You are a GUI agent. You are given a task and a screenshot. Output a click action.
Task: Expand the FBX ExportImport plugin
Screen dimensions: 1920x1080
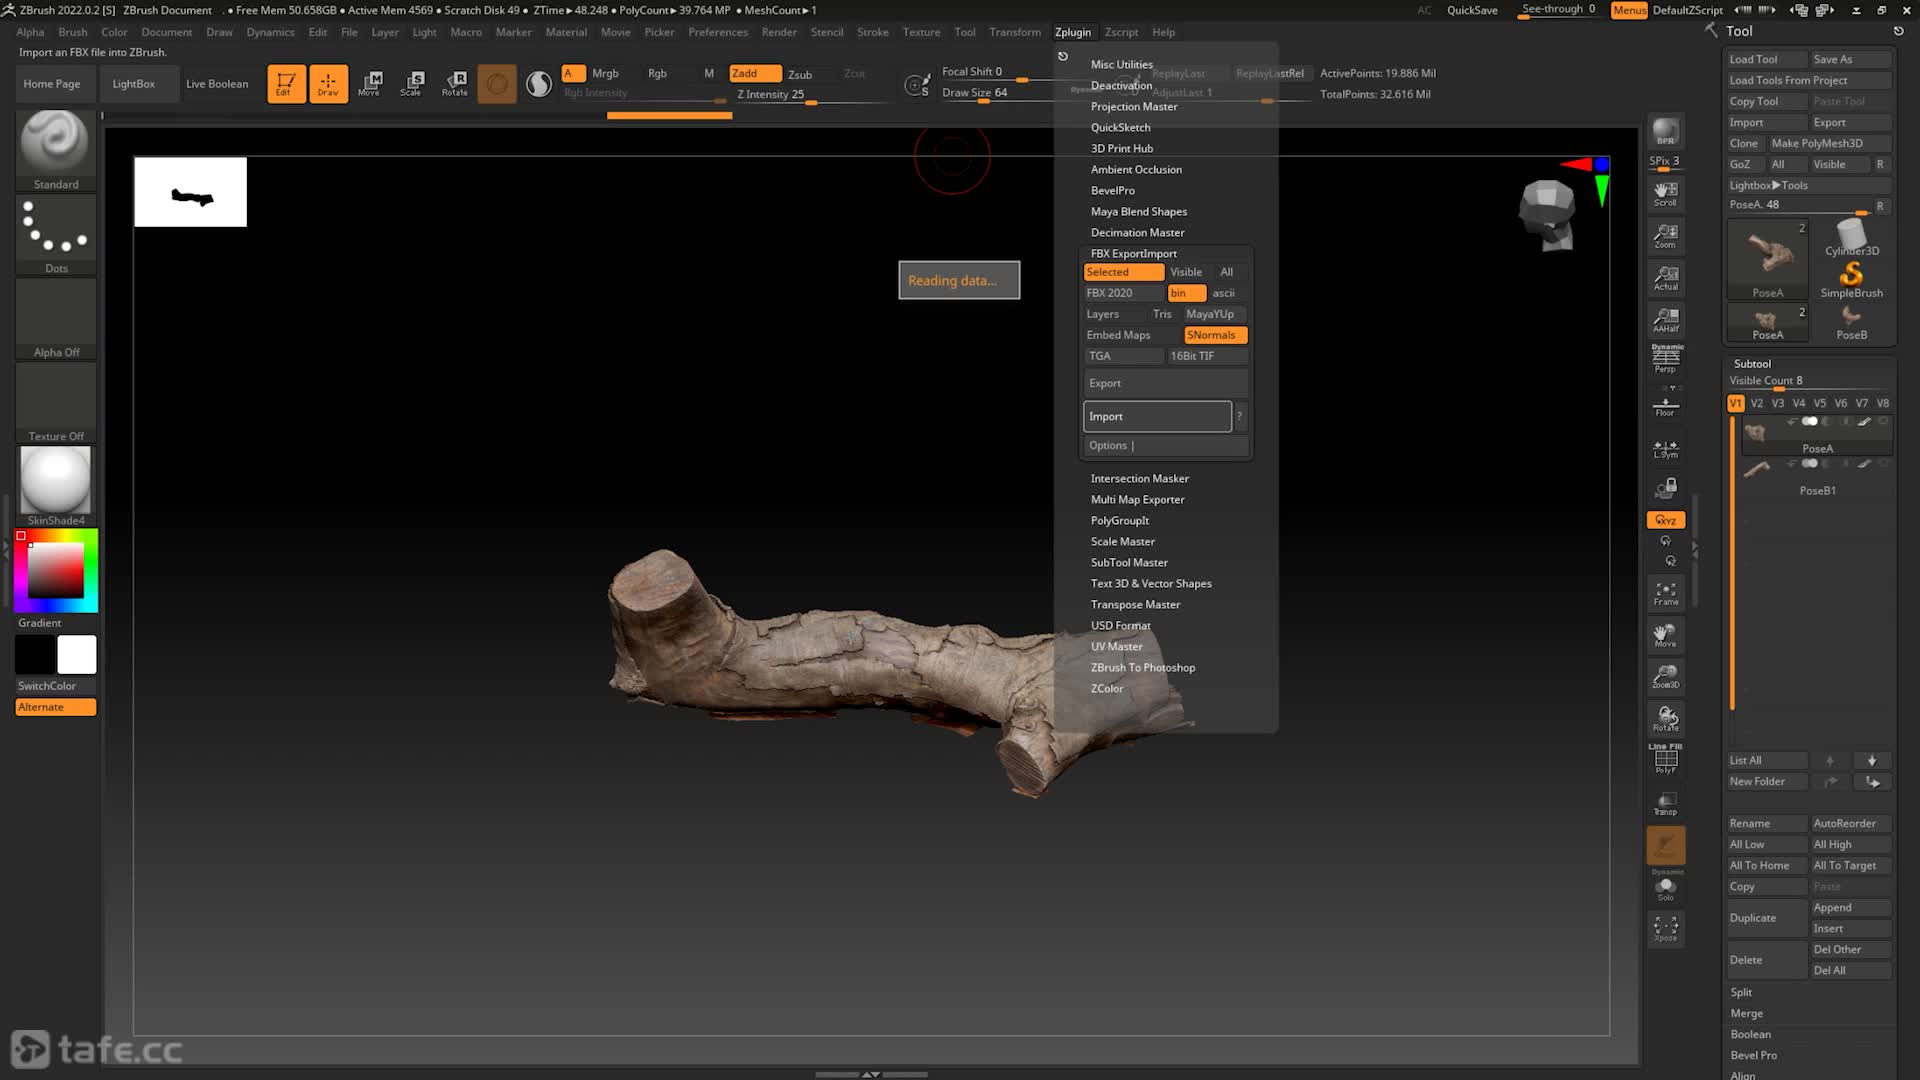1134,252
